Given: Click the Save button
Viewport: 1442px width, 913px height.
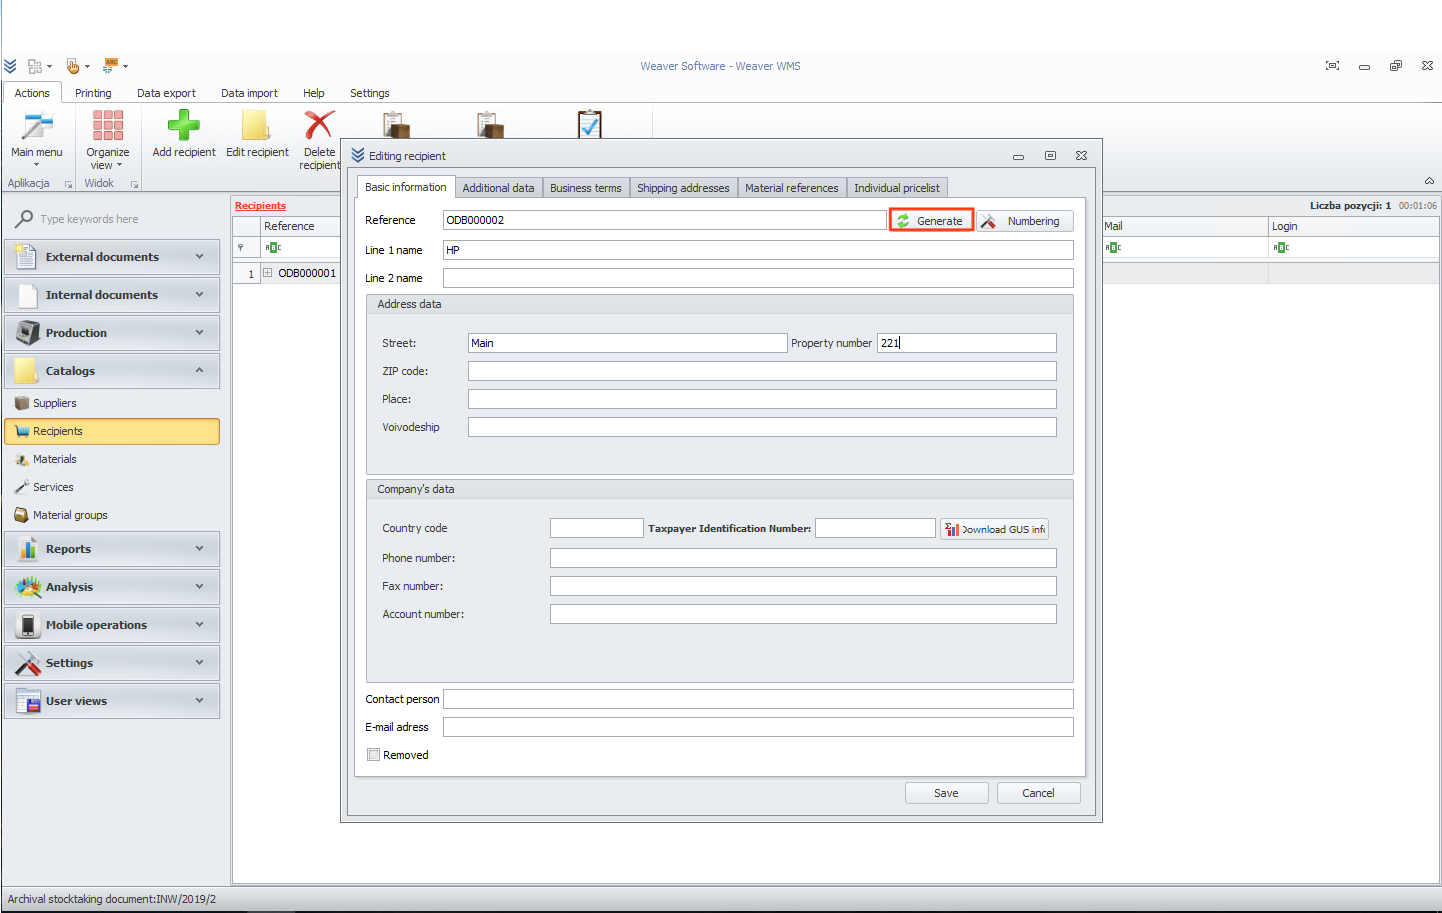Looking at the screenshot, I should pyautogui.click(x=946, y=793).
